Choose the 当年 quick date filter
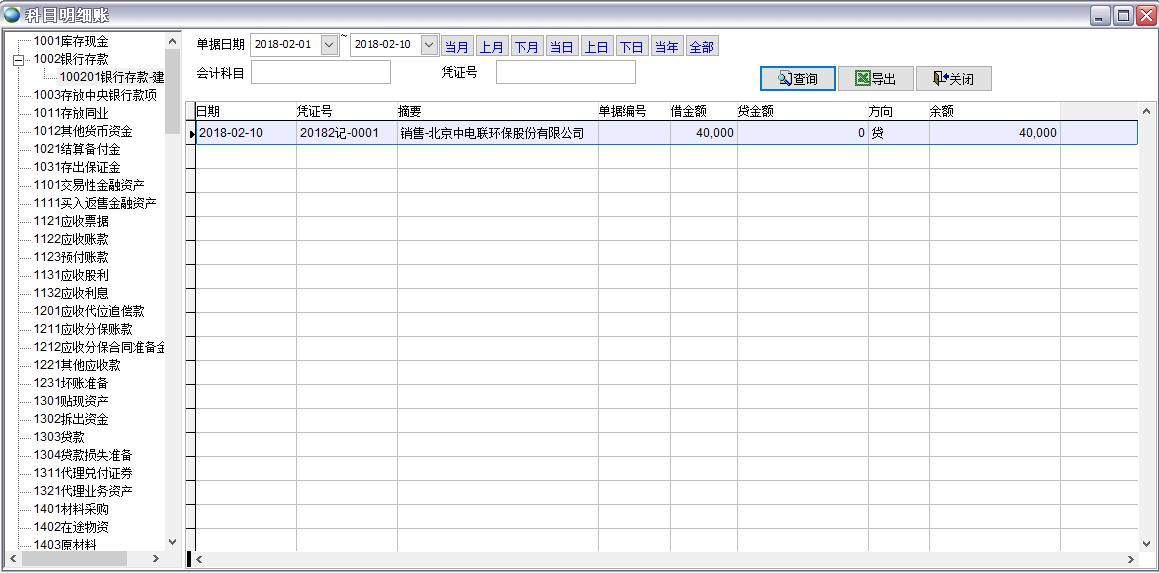This screenshot has height=573, width=1159. point(666,47)
